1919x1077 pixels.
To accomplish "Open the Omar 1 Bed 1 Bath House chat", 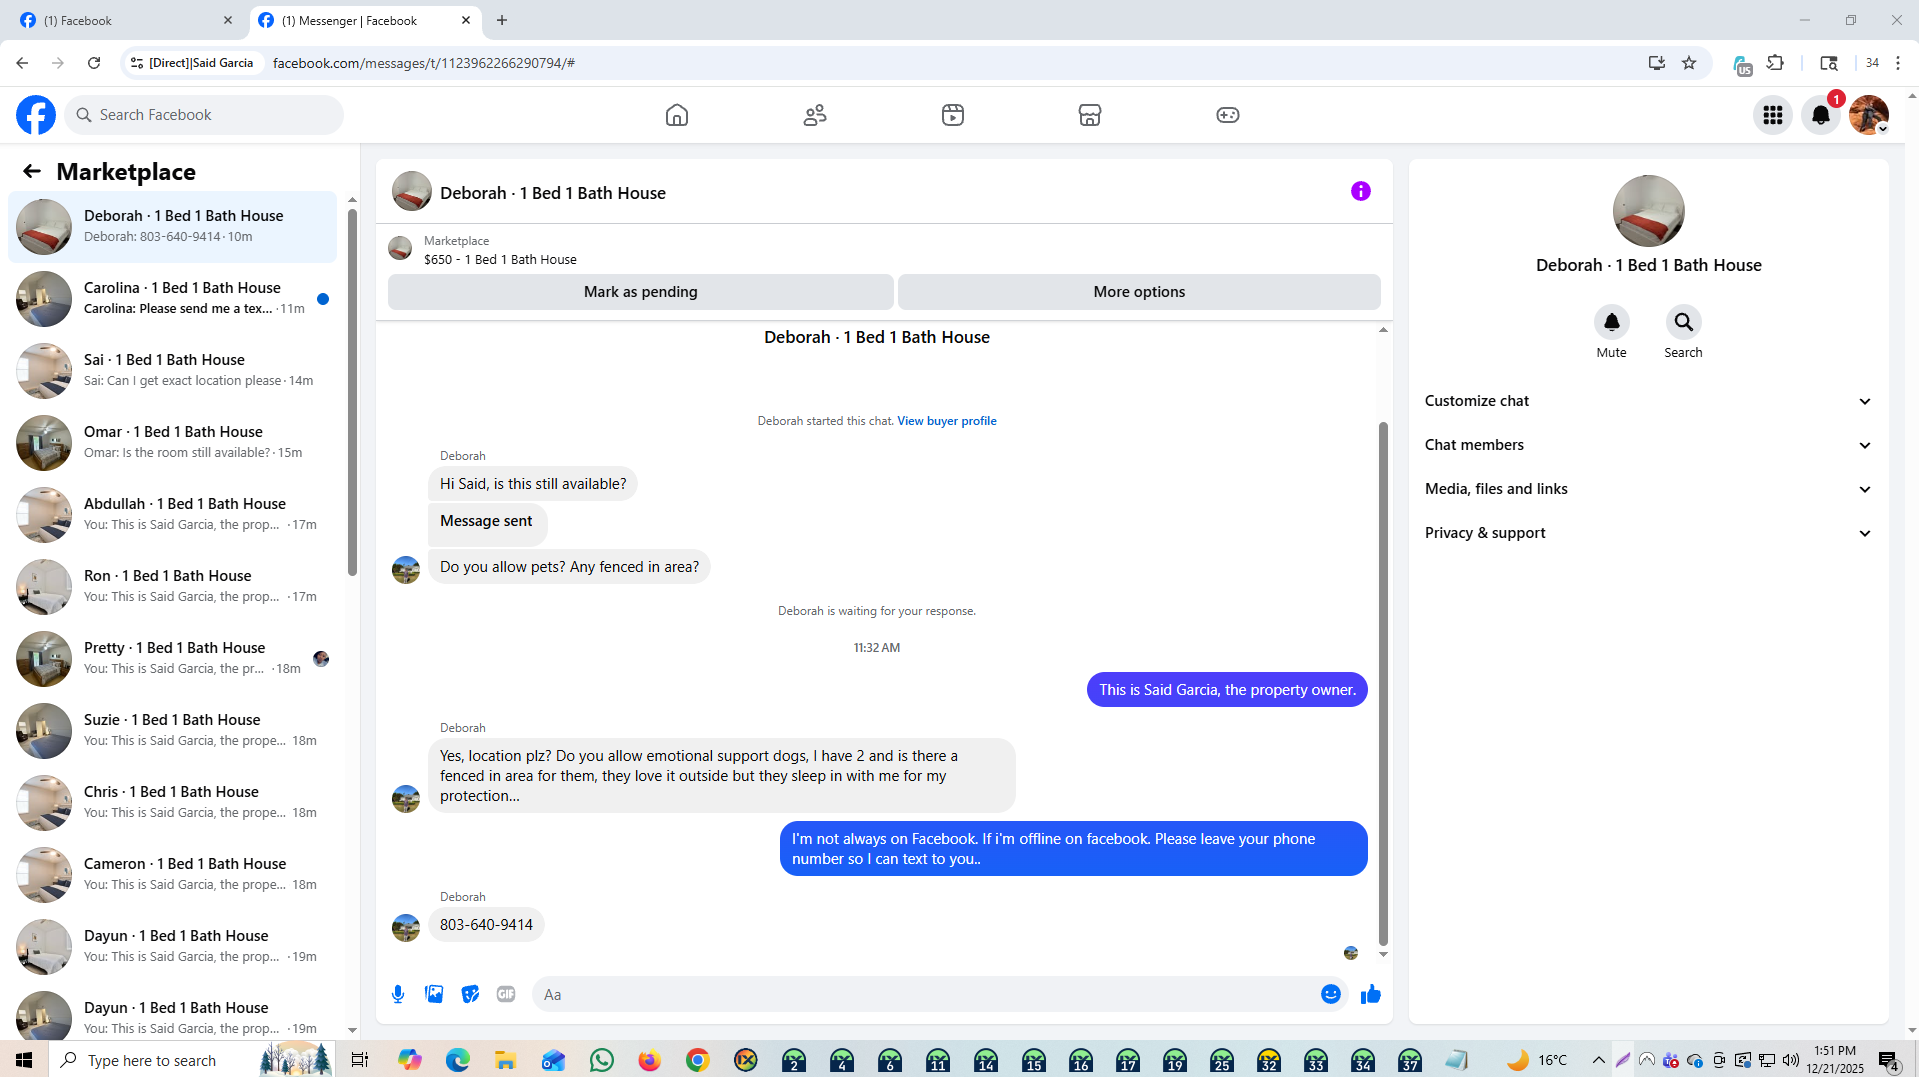I will [x=173, y=442].
